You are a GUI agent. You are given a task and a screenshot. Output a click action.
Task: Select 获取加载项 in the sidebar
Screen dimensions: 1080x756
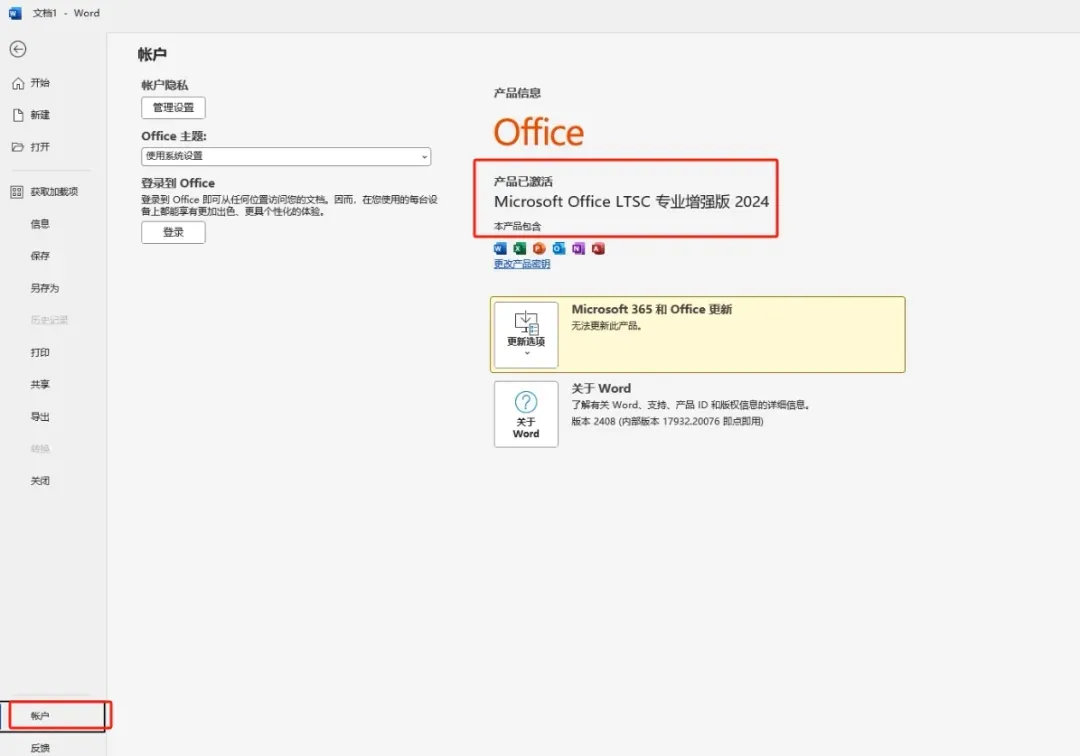pos(54,192)
